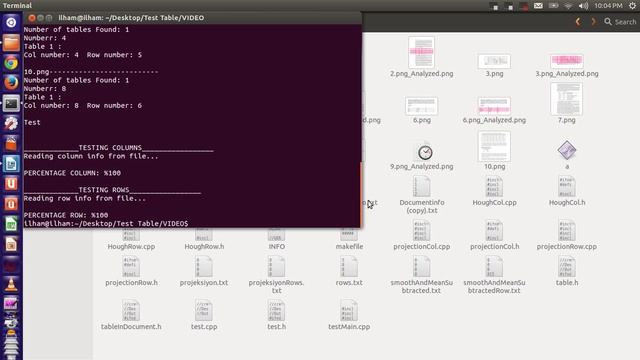Select the executable file named a

pos(567,155)
